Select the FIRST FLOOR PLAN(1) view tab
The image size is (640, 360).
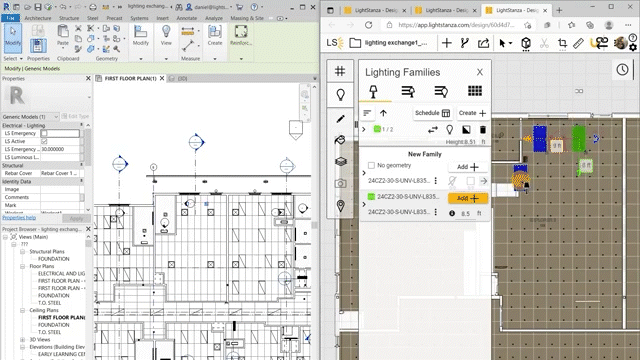pos(130,78)
